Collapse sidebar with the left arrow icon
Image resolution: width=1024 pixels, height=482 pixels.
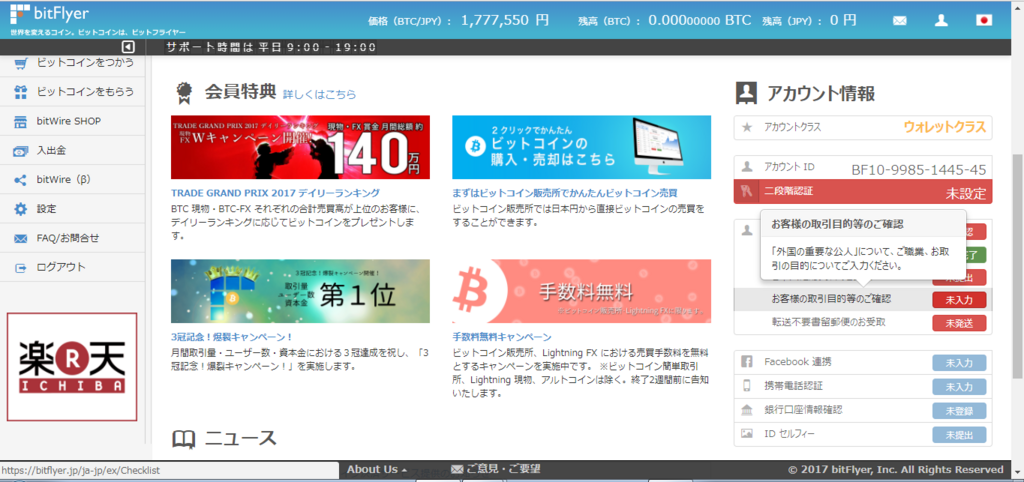128,47
